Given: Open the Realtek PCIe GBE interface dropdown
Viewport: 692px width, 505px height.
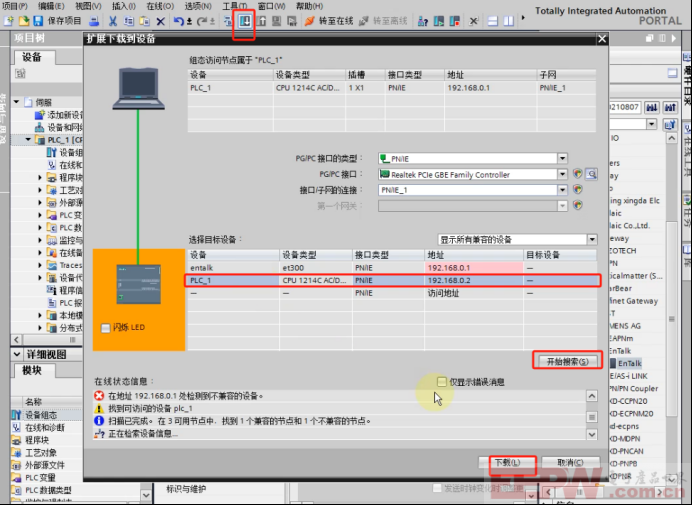Looking at the screenshot, I should 562,174.
